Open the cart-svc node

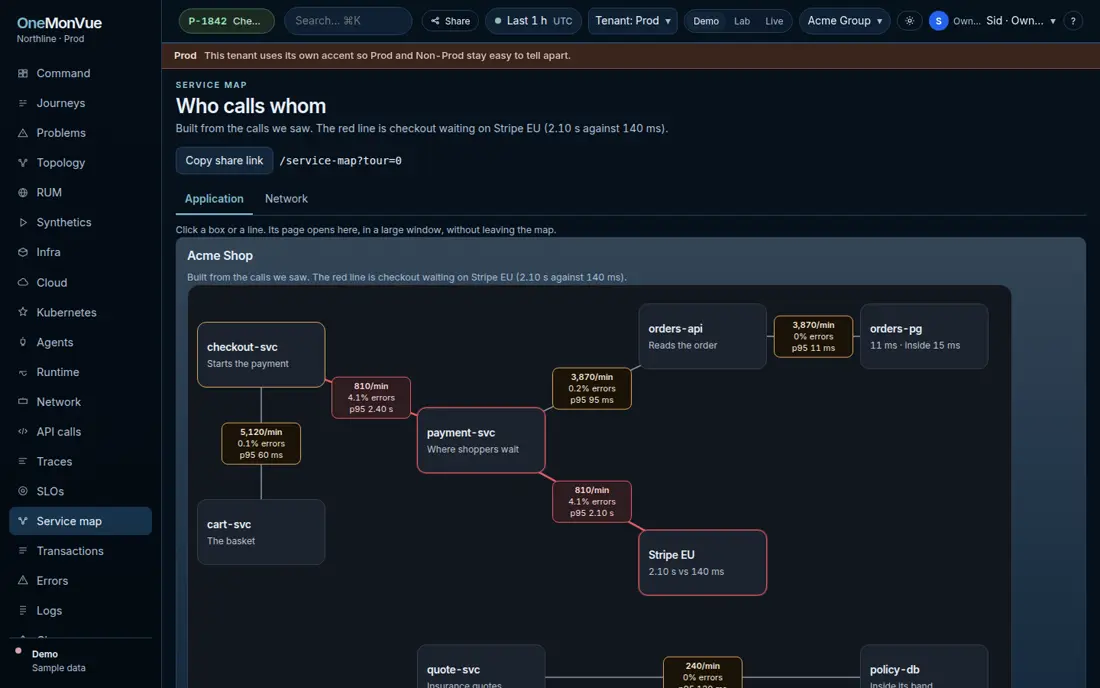coord(261,532)
